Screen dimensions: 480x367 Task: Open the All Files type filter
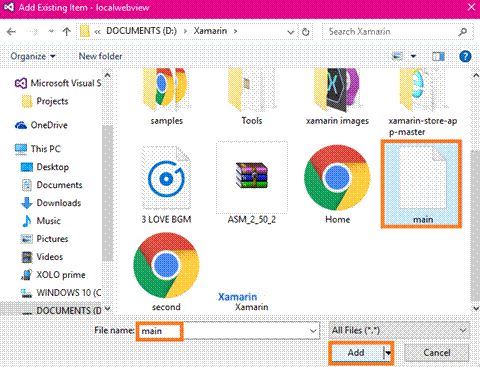[399, 330]
